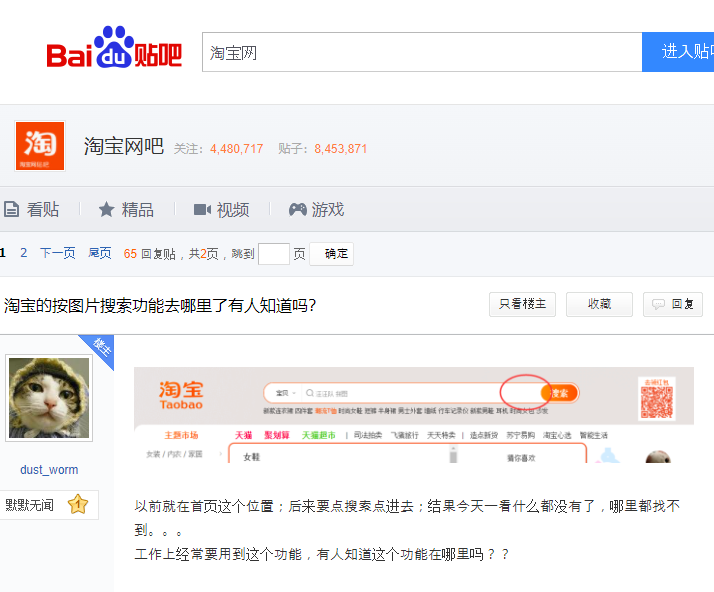Click the search box containing 淘宝网
The width and height of the screenshot is (714, 592).
click(422, 52)
